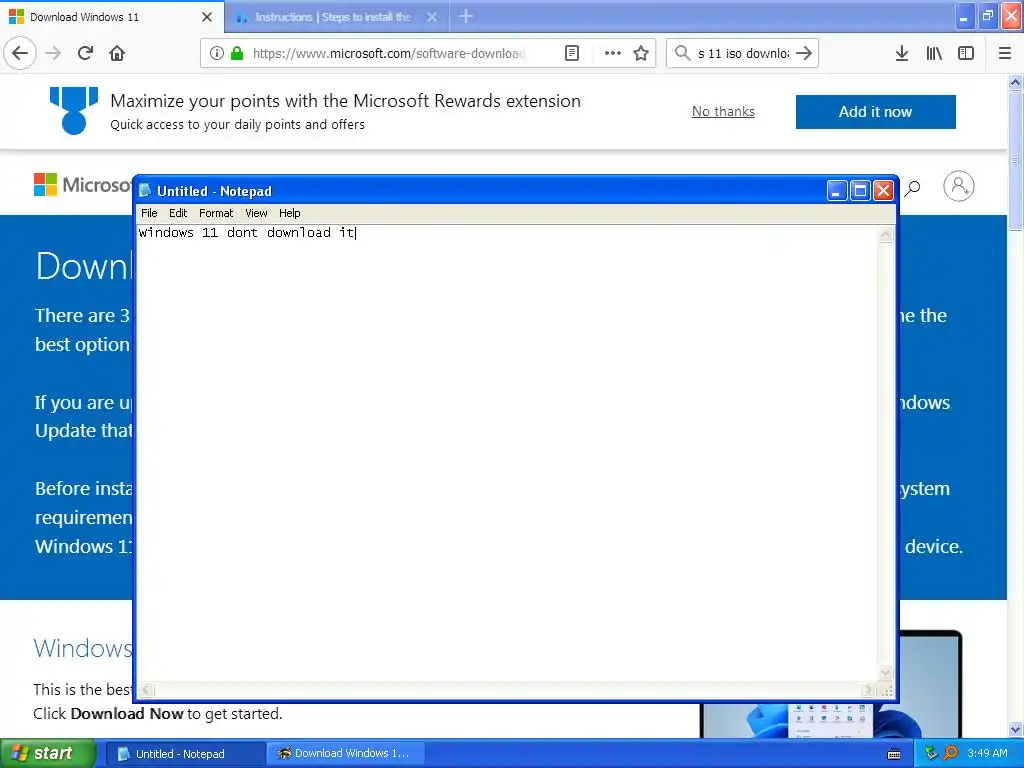
Task: Click Notepad horizontal scrollbar right arrow
Action: [x=869, y=690]
